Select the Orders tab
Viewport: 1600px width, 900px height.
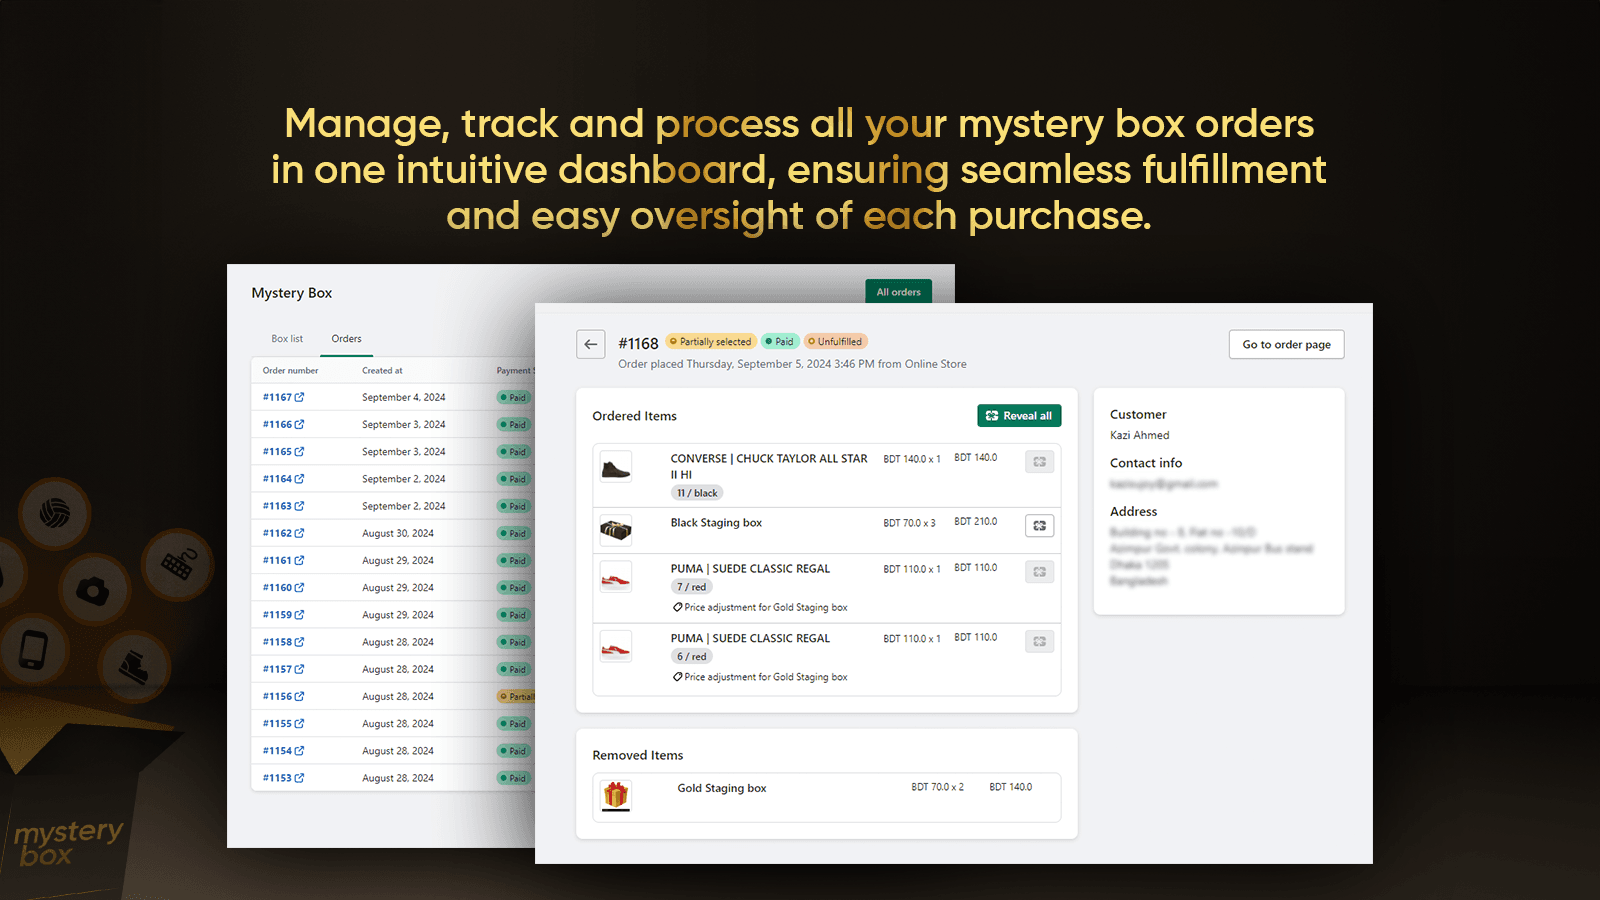(x=346, y=338)
